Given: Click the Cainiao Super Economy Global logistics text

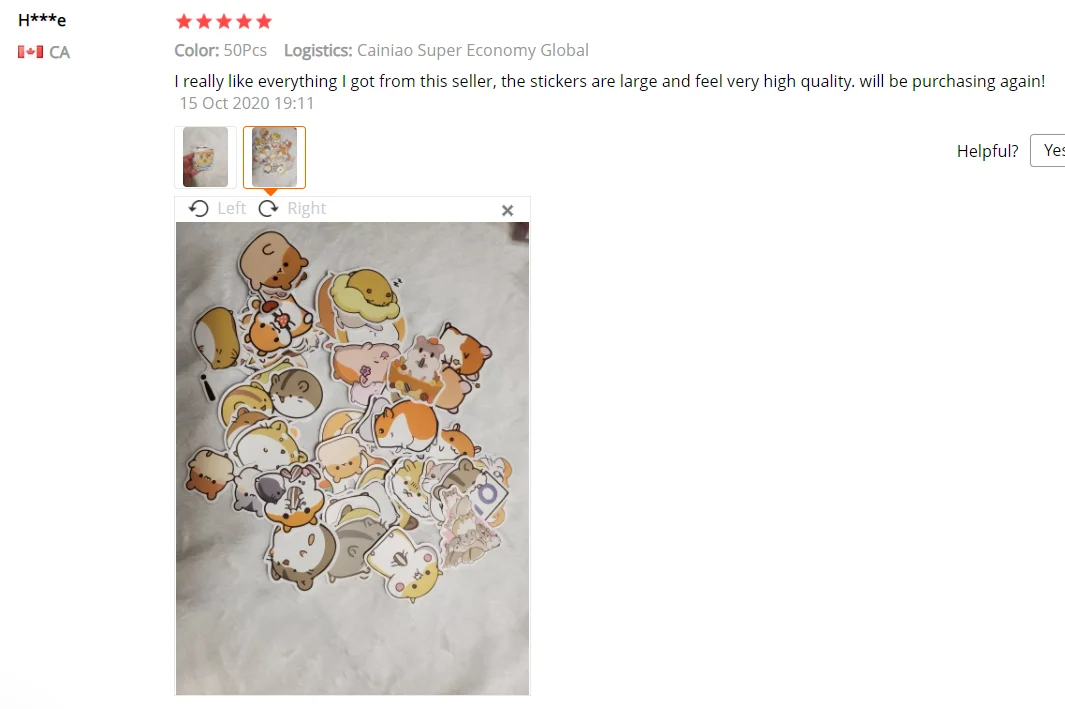Looking at the screenshot, I should click(x=473, y=50).
